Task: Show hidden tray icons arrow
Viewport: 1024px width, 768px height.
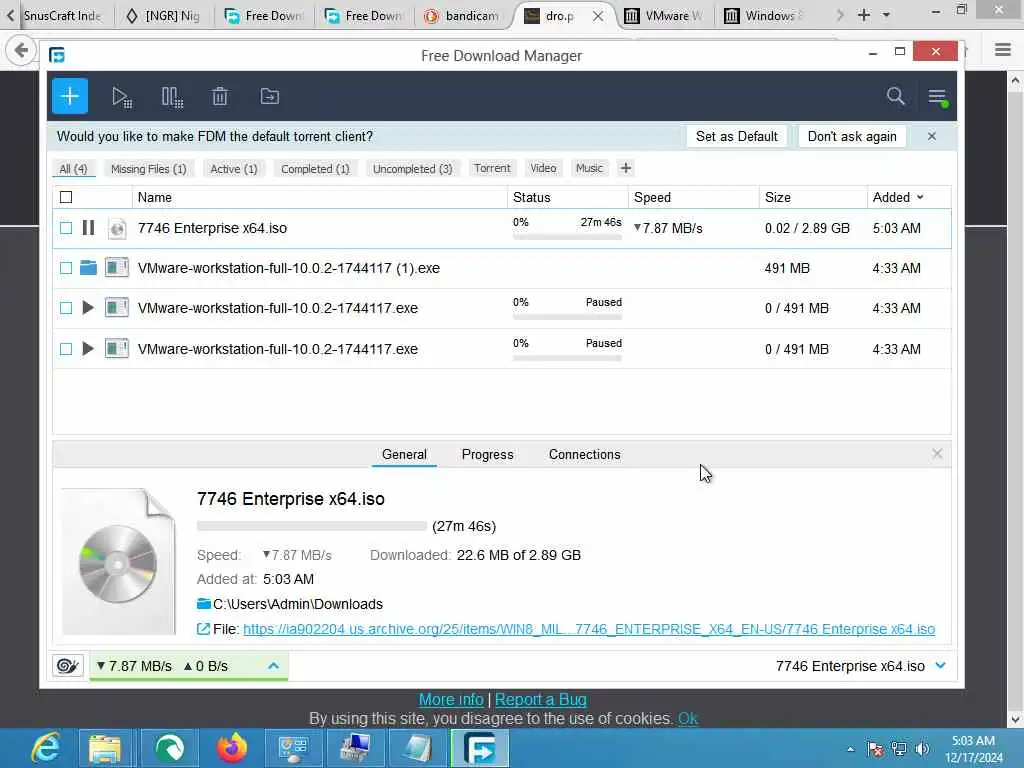Action: pyautogui.click(x=850, y=749)
